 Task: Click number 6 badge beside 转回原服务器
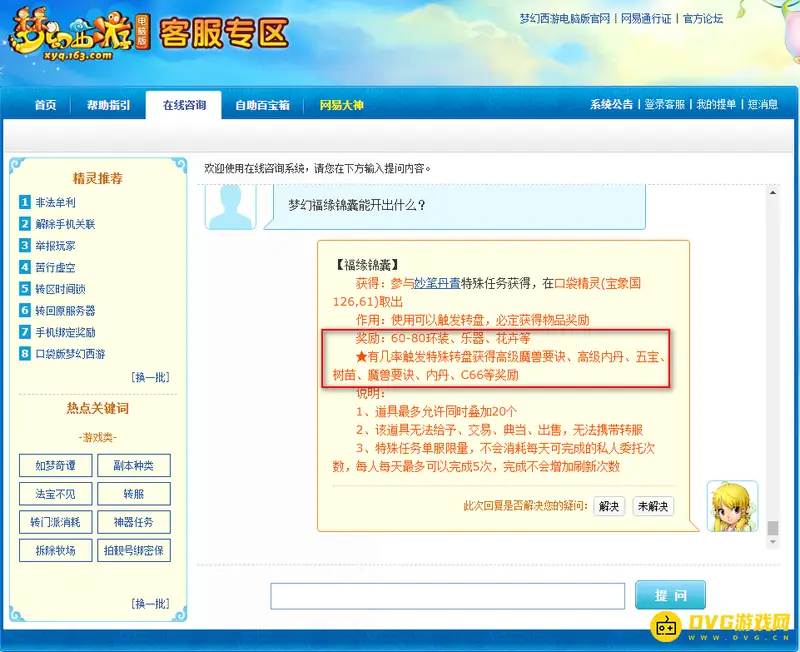(25, 310)
